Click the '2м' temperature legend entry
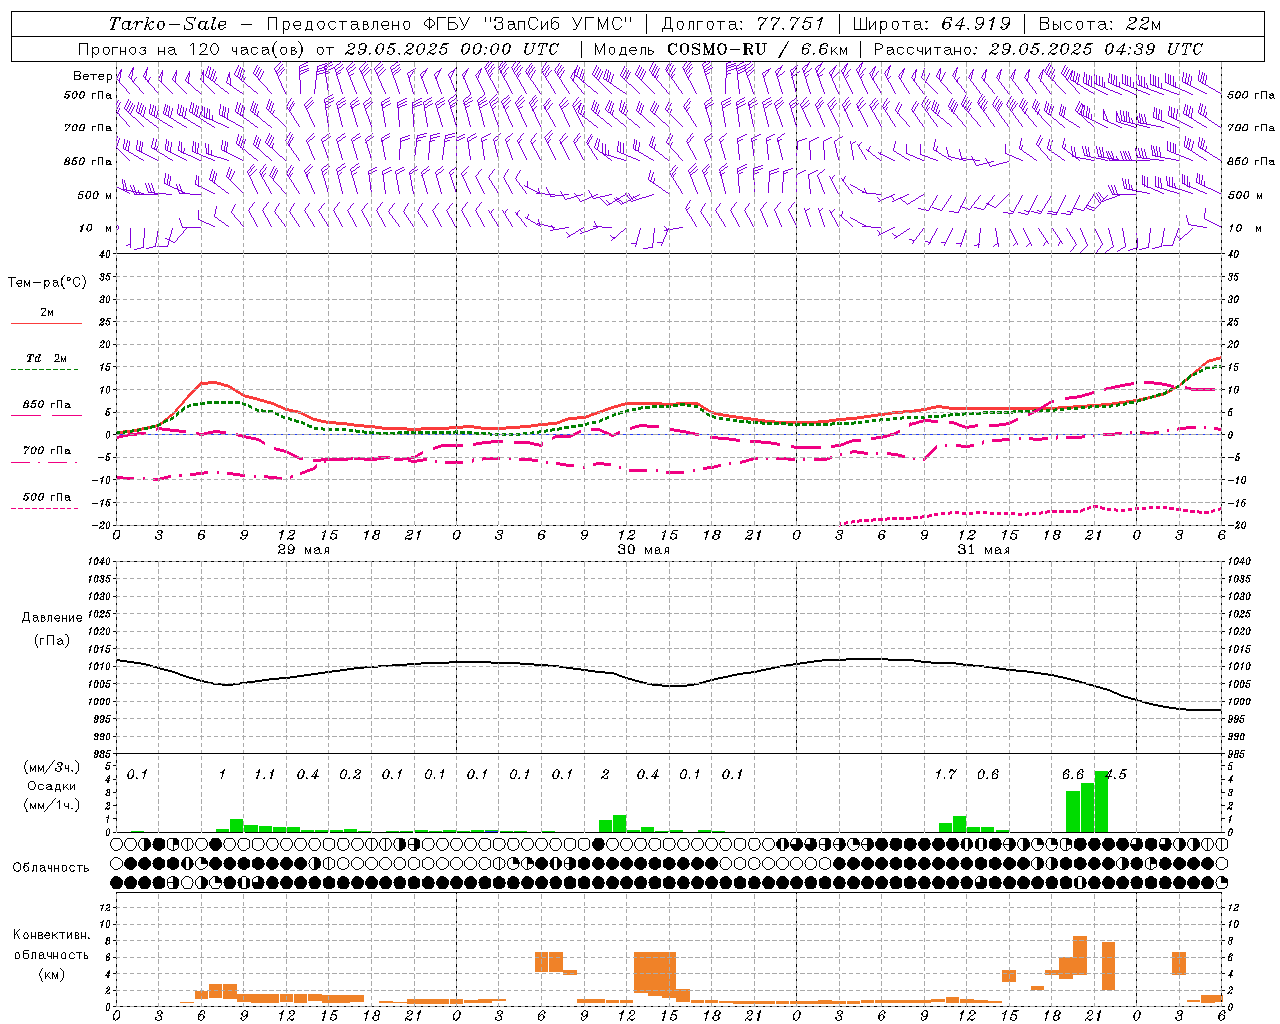The height and width of the screenshot is (1024, 1280). (x=47, y=312)
